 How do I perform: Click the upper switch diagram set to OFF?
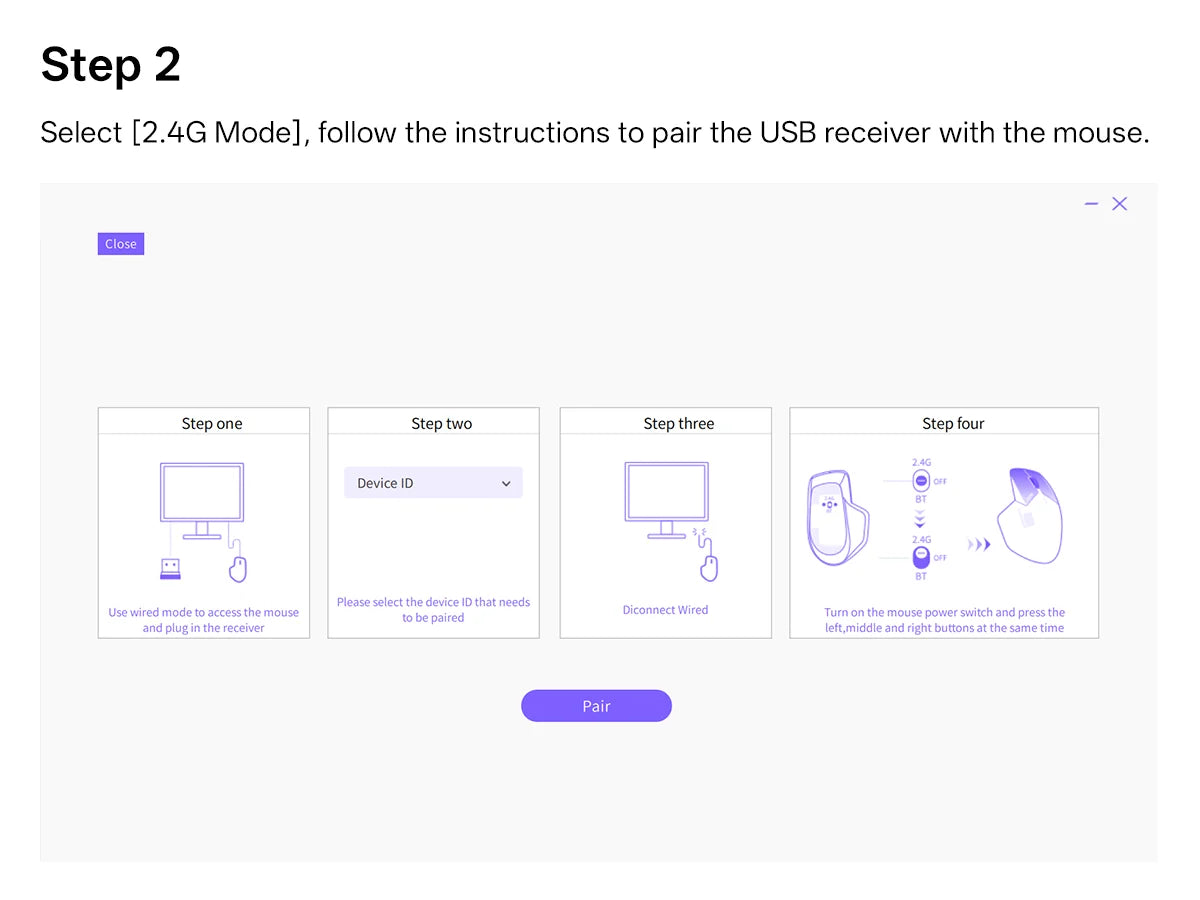tap(921, 481)
